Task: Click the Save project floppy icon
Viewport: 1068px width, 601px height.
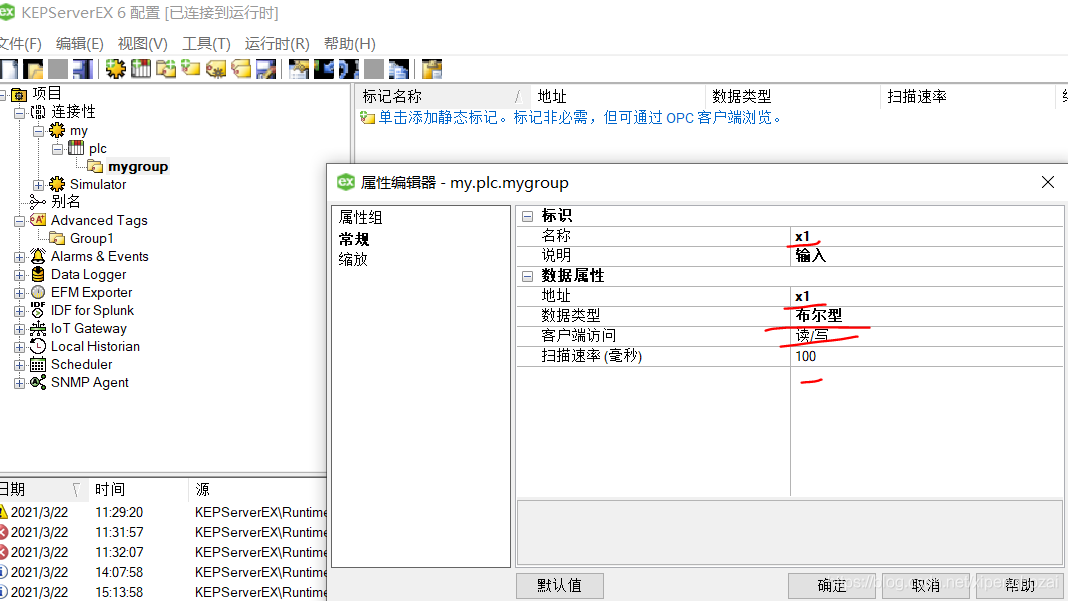Action: click(x=82, y=69)
